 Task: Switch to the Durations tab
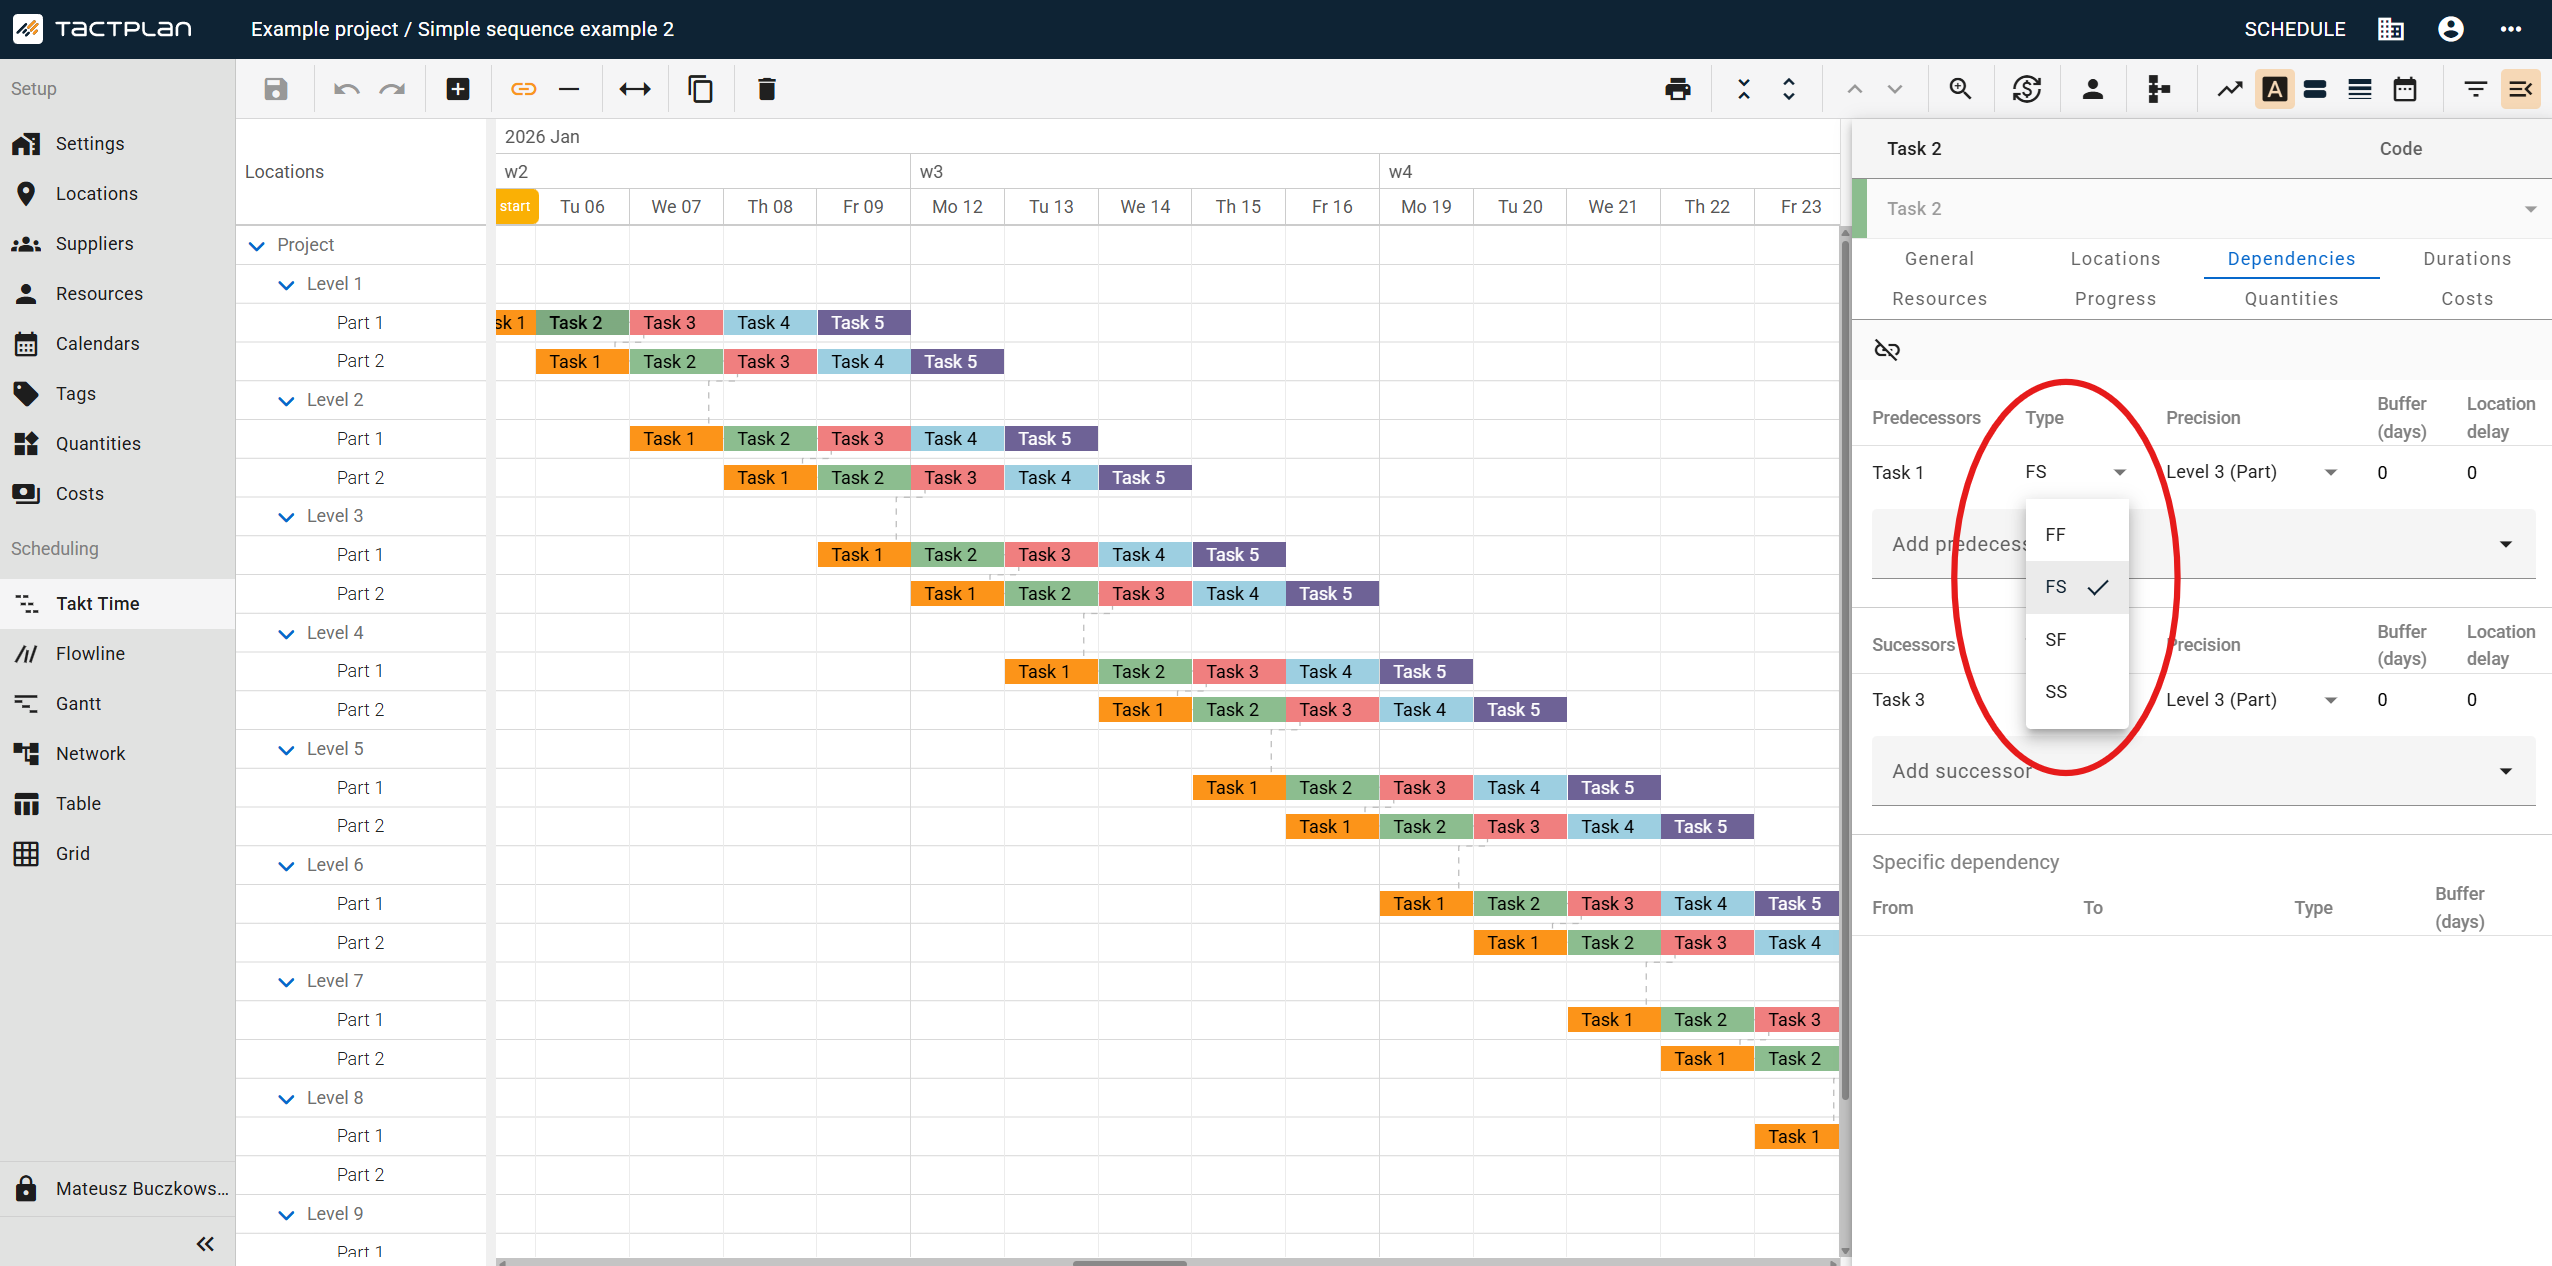pos(2467,259)
